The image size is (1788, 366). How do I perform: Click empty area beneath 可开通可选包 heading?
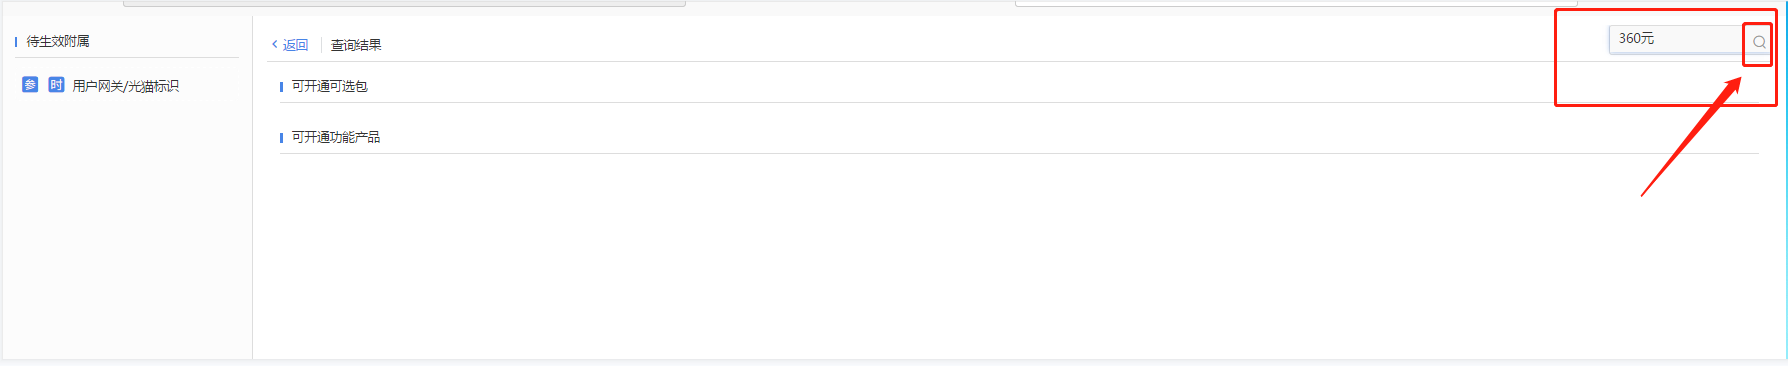pyautogui.click(x=1018, y=113)
